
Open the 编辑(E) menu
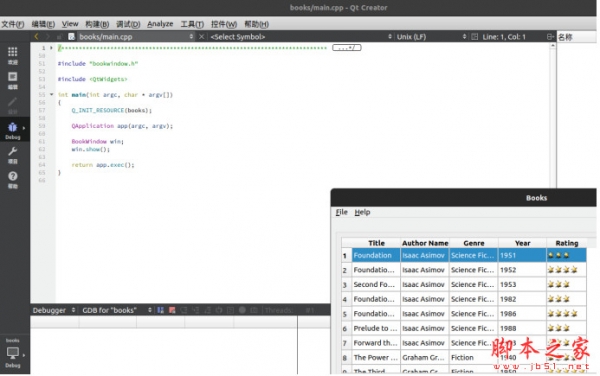(43, 24)
